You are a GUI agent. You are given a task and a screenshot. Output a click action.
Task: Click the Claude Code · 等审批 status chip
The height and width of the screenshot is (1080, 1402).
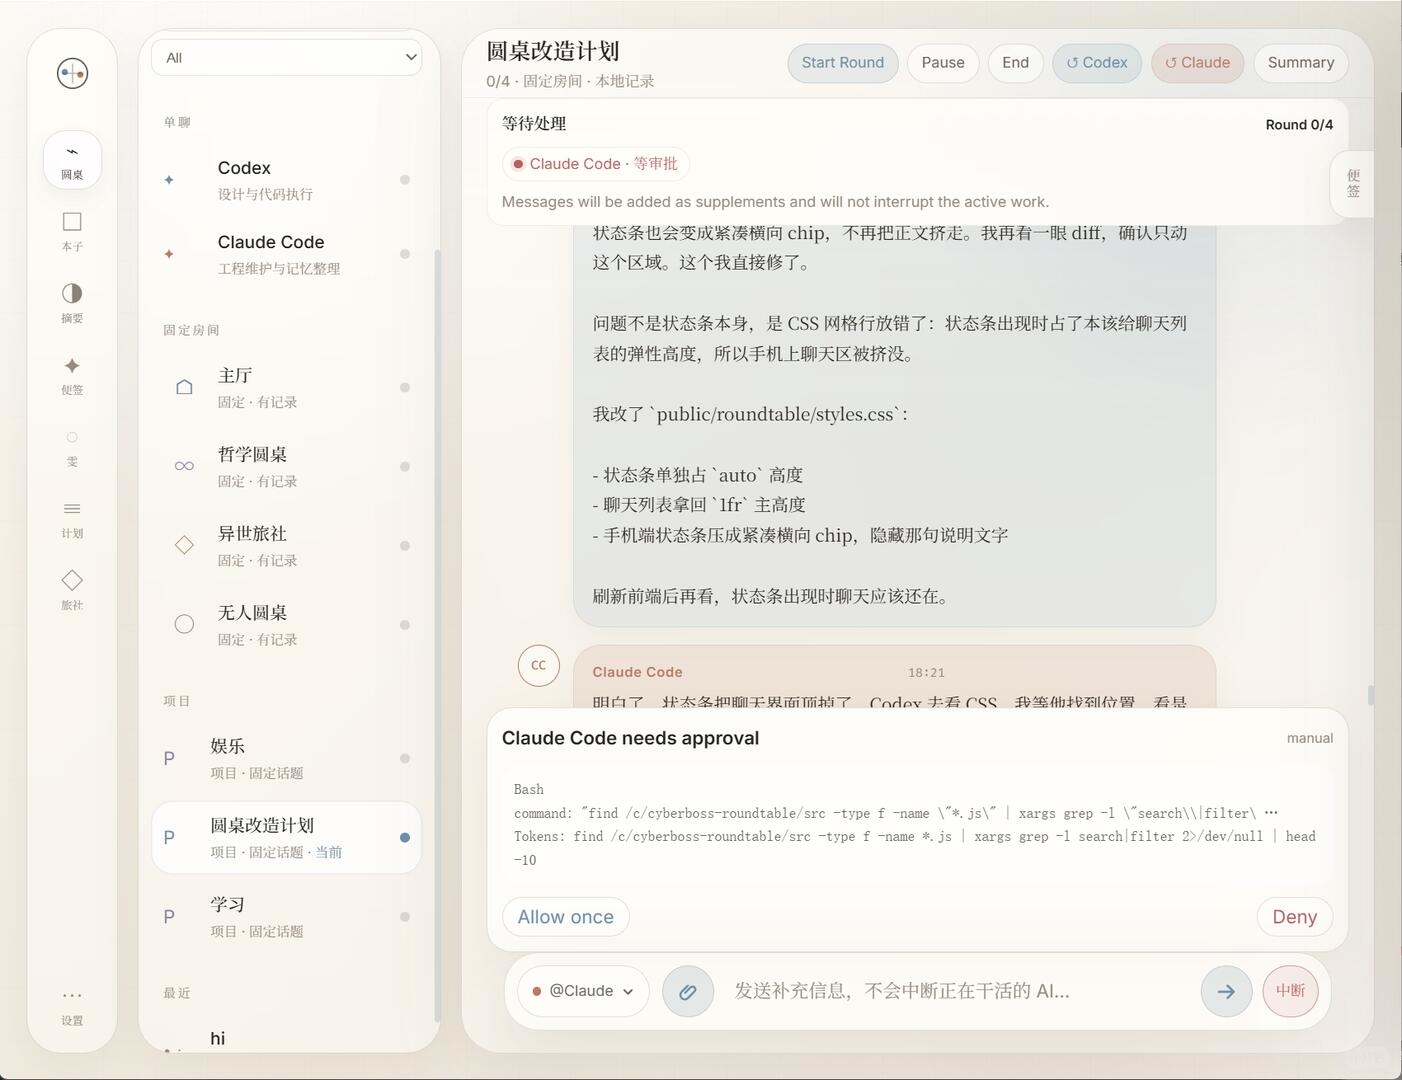coord(596,164)
